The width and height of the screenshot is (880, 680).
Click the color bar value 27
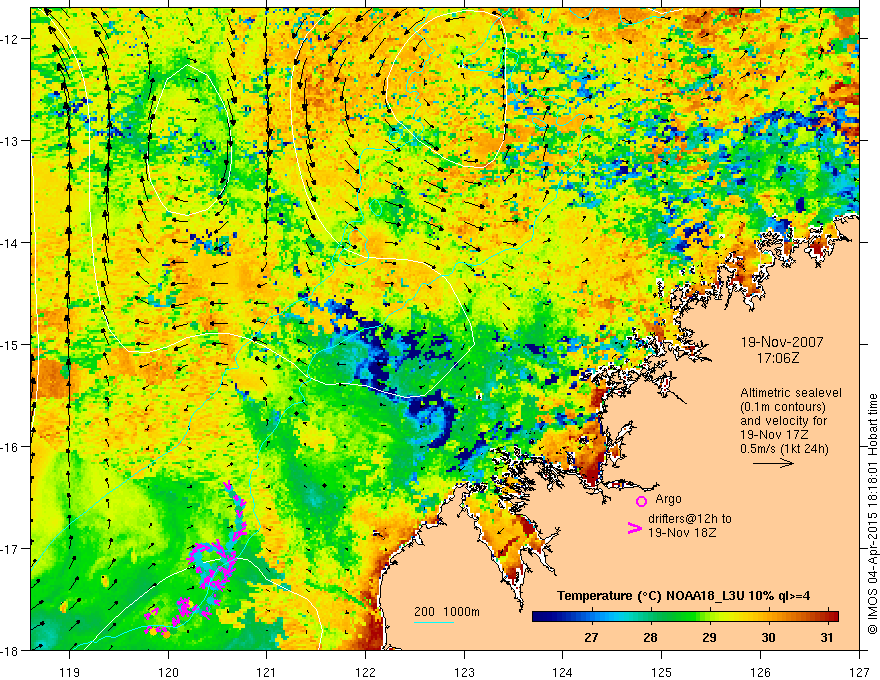click(x=591, y=637)
